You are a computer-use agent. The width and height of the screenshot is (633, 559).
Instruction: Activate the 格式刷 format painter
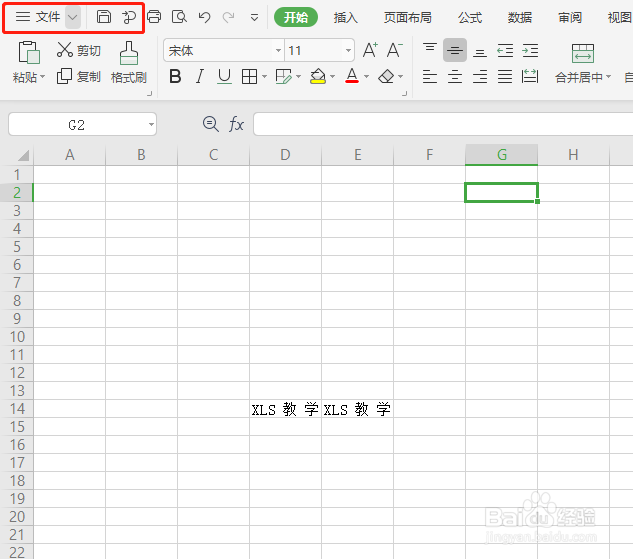pos(129,62)
